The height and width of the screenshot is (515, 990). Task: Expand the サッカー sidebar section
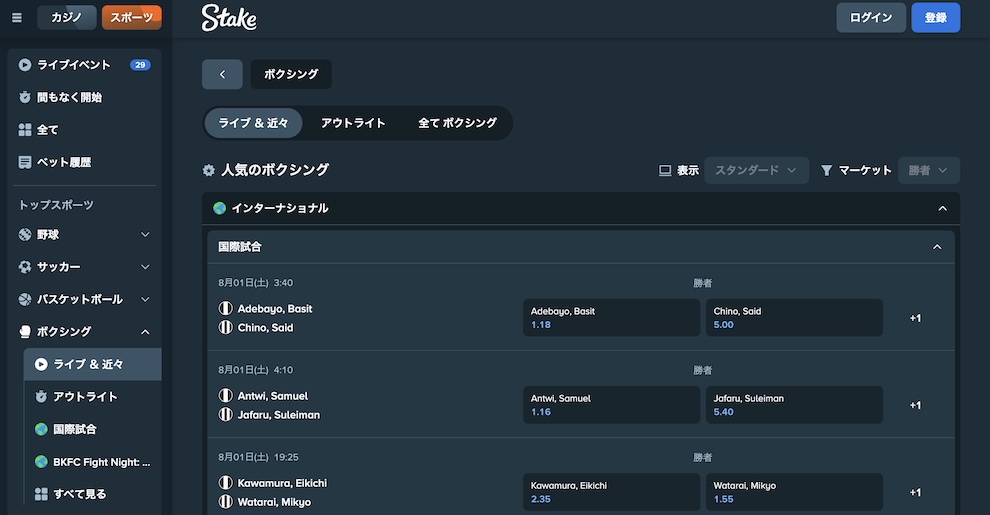click(x=145, y=266)
